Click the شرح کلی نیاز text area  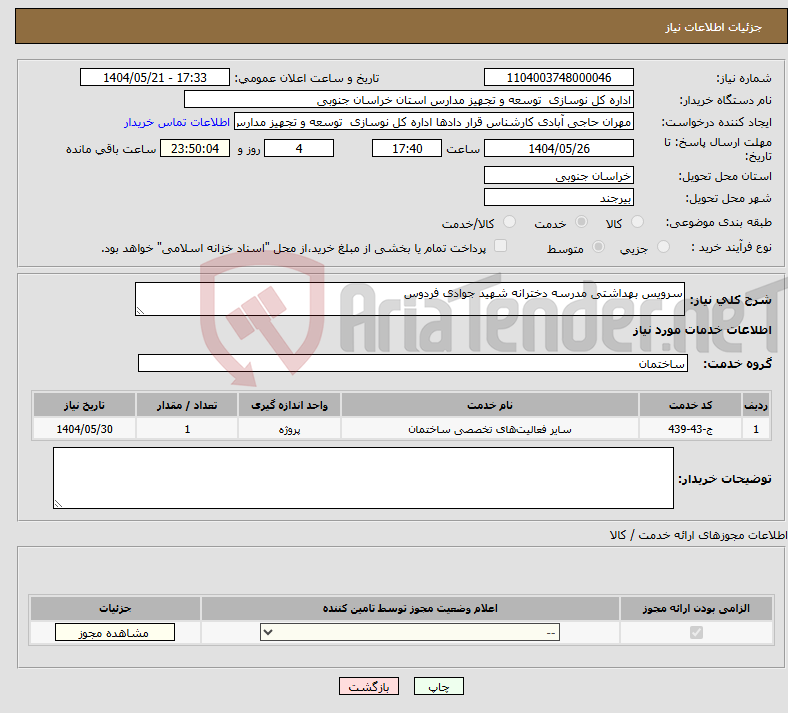pyautogui.click(x=410, y=299)
